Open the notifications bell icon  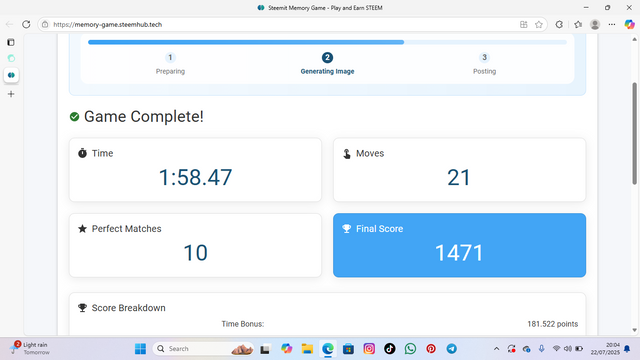pos(627,349)
